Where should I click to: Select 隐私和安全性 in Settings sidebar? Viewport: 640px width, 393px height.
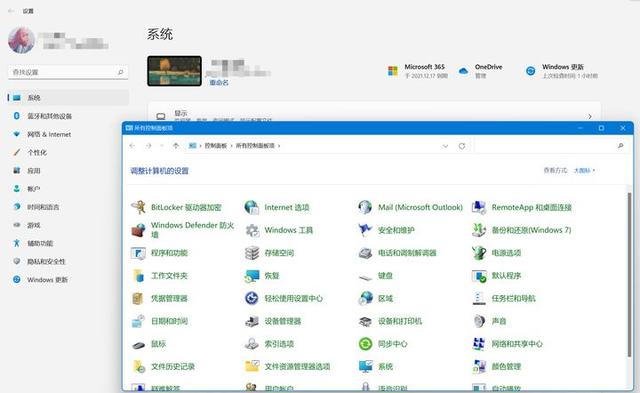tap(68, 262)
